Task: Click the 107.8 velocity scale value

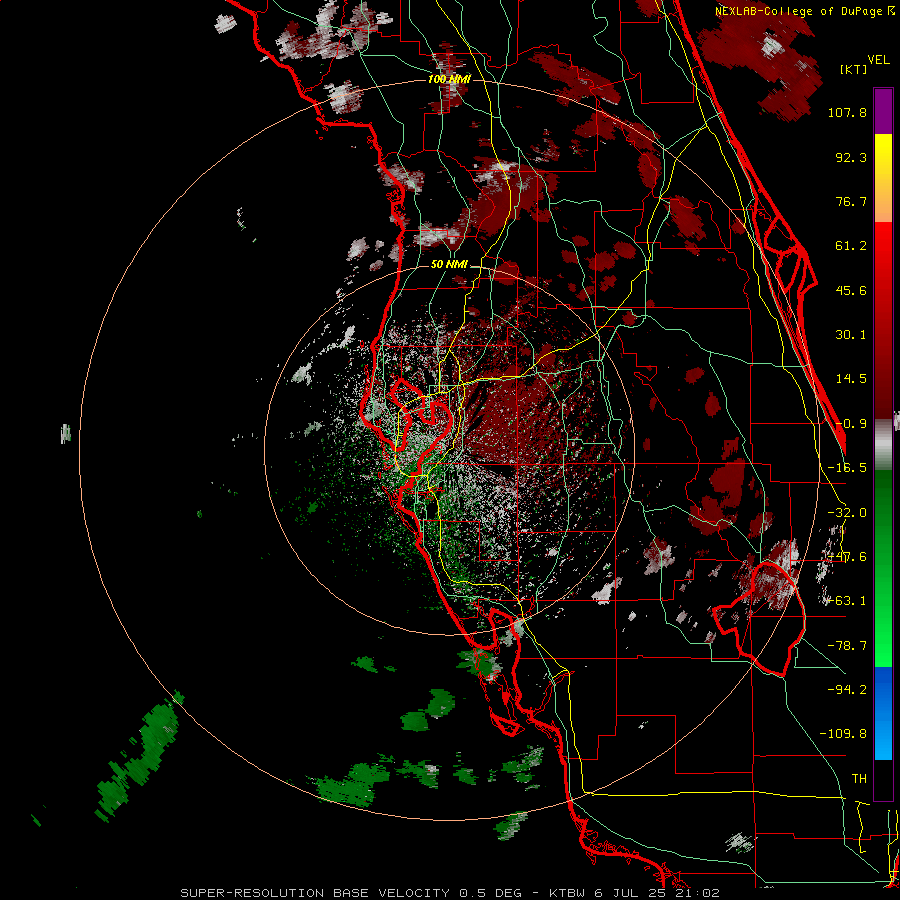Action: [x=847, y=112]
